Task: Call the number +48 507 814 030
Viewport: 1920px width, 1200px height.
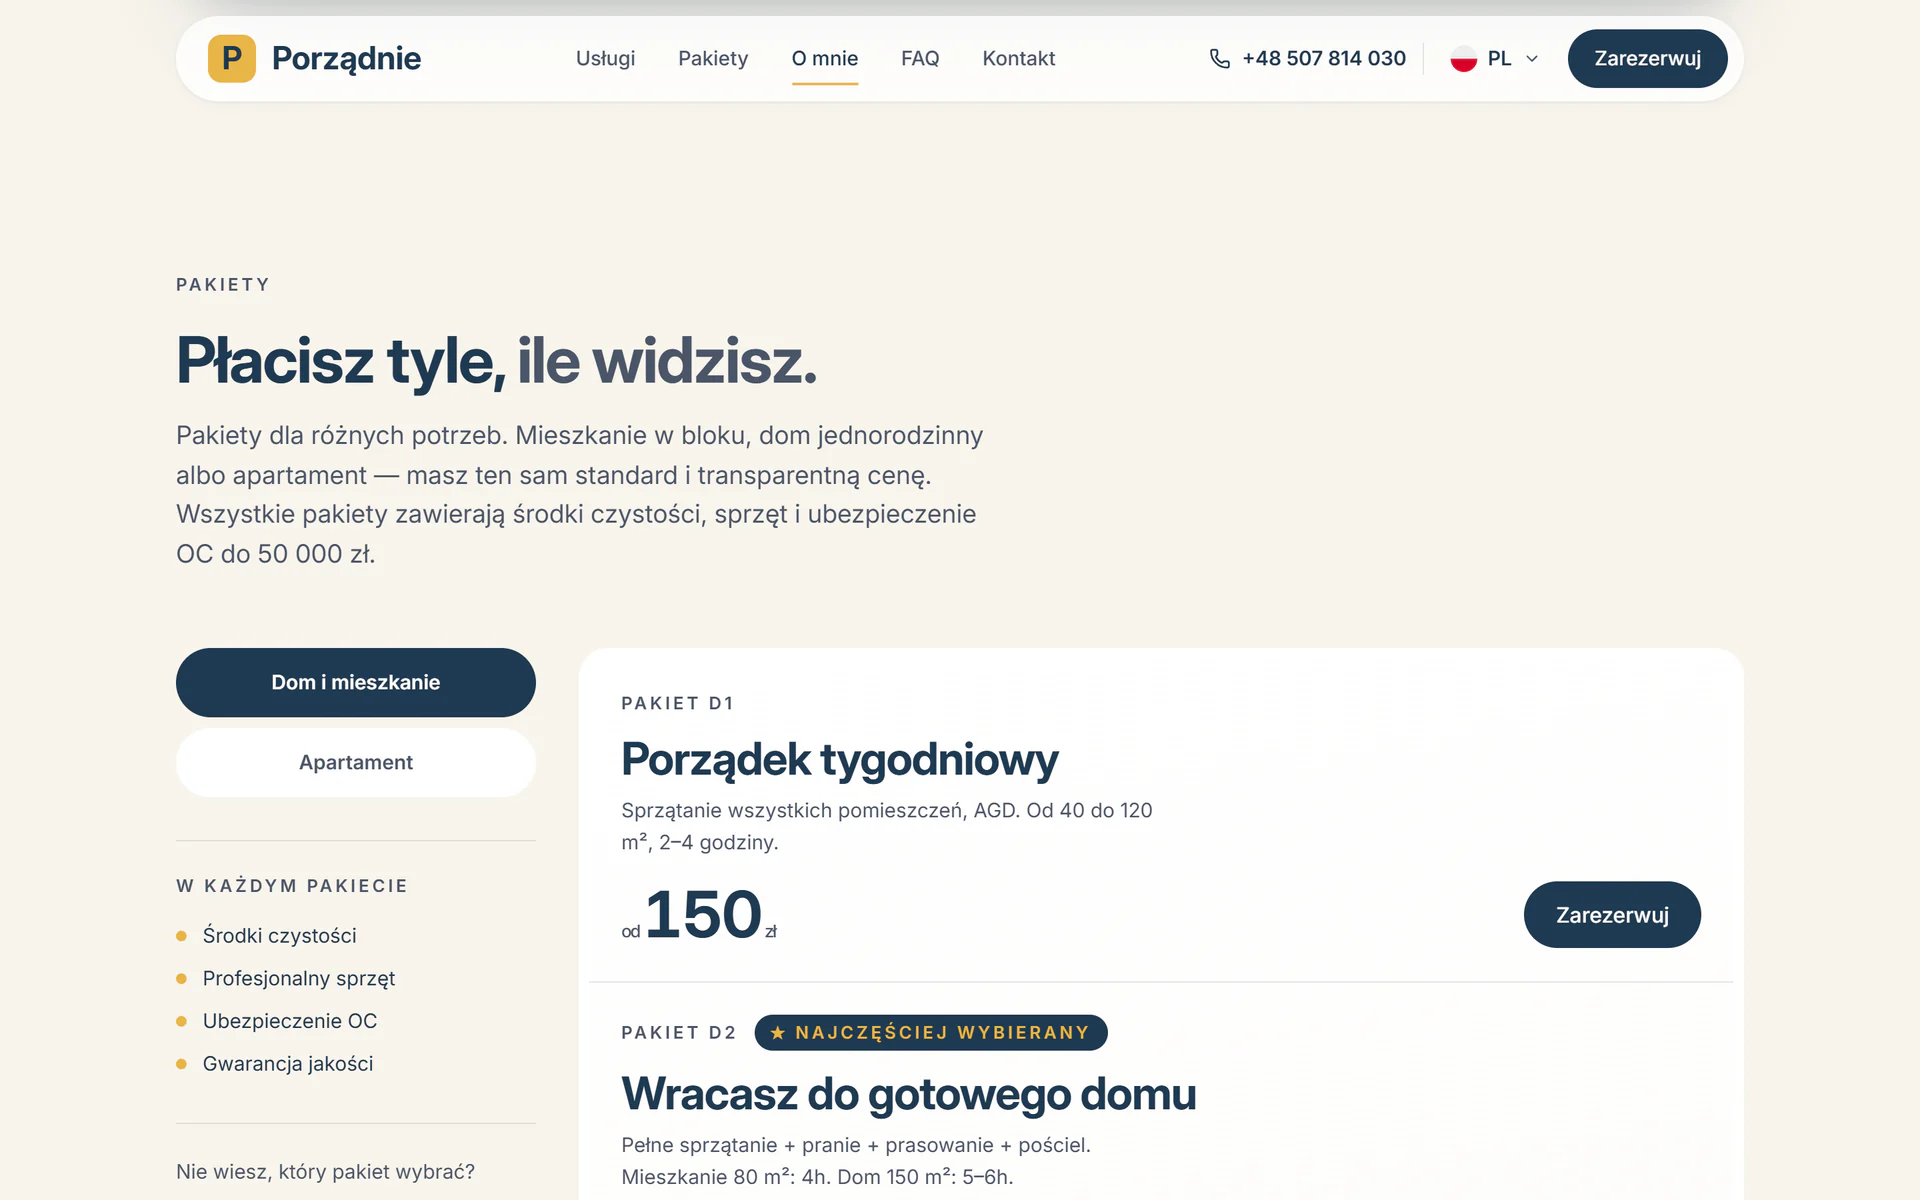Action: (x=1324, y=58)
